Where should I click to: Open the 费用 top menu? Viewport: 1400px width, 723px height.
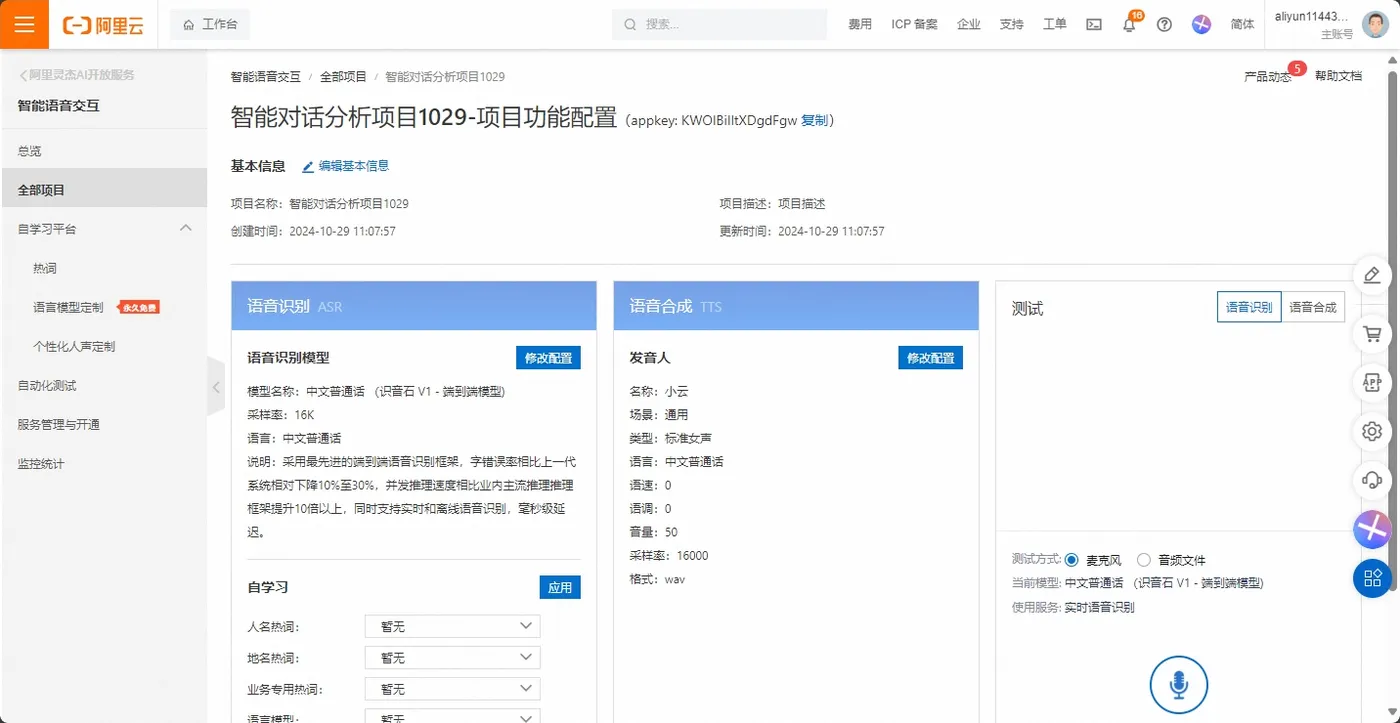tap(860, 25)
